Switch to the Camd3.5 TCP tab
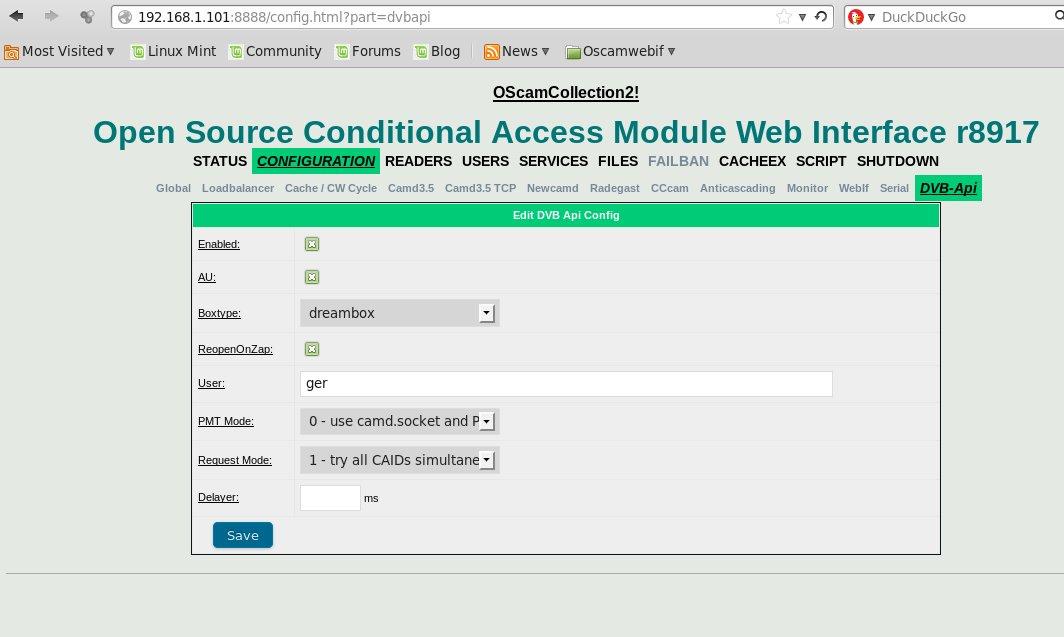 click(480, 189)
